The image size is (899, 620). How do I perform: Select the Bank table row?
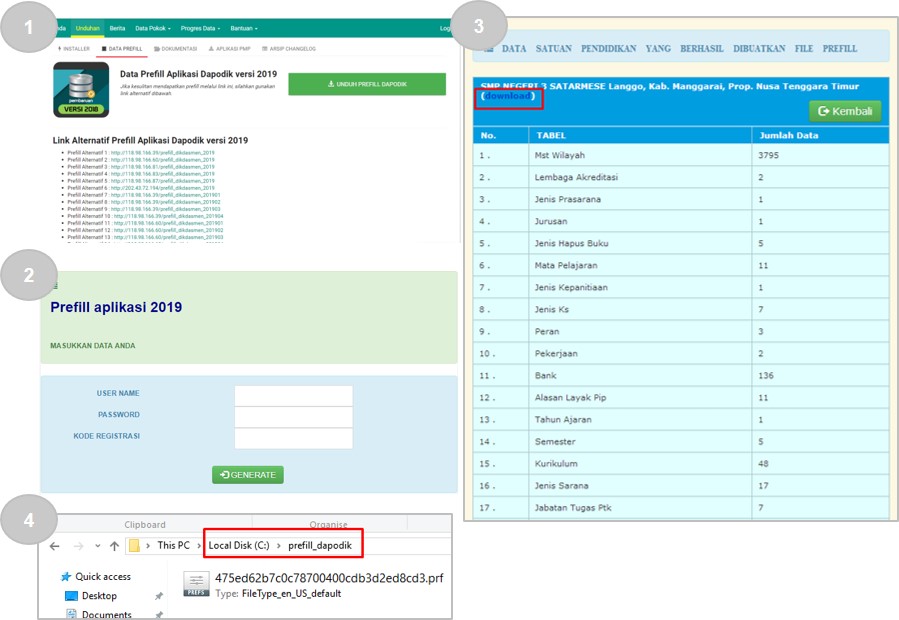pos(681,376)
